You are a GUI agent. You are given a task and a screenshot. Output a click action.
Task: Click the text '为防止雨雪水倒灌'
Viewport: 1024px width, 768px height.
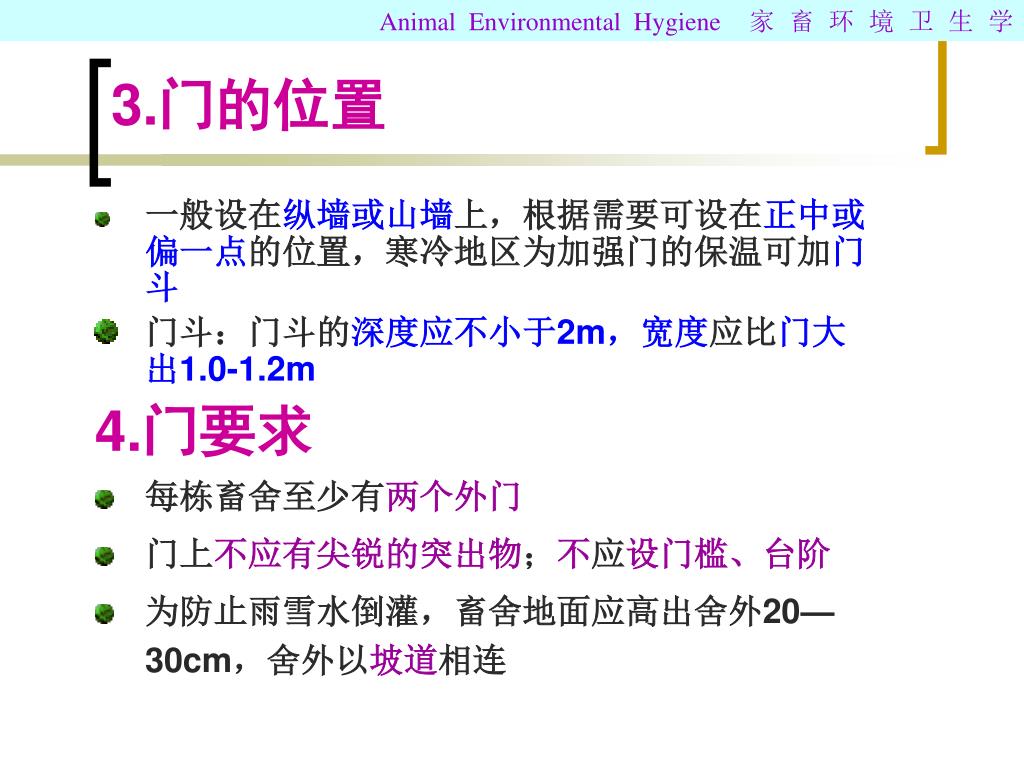(282, 613)
